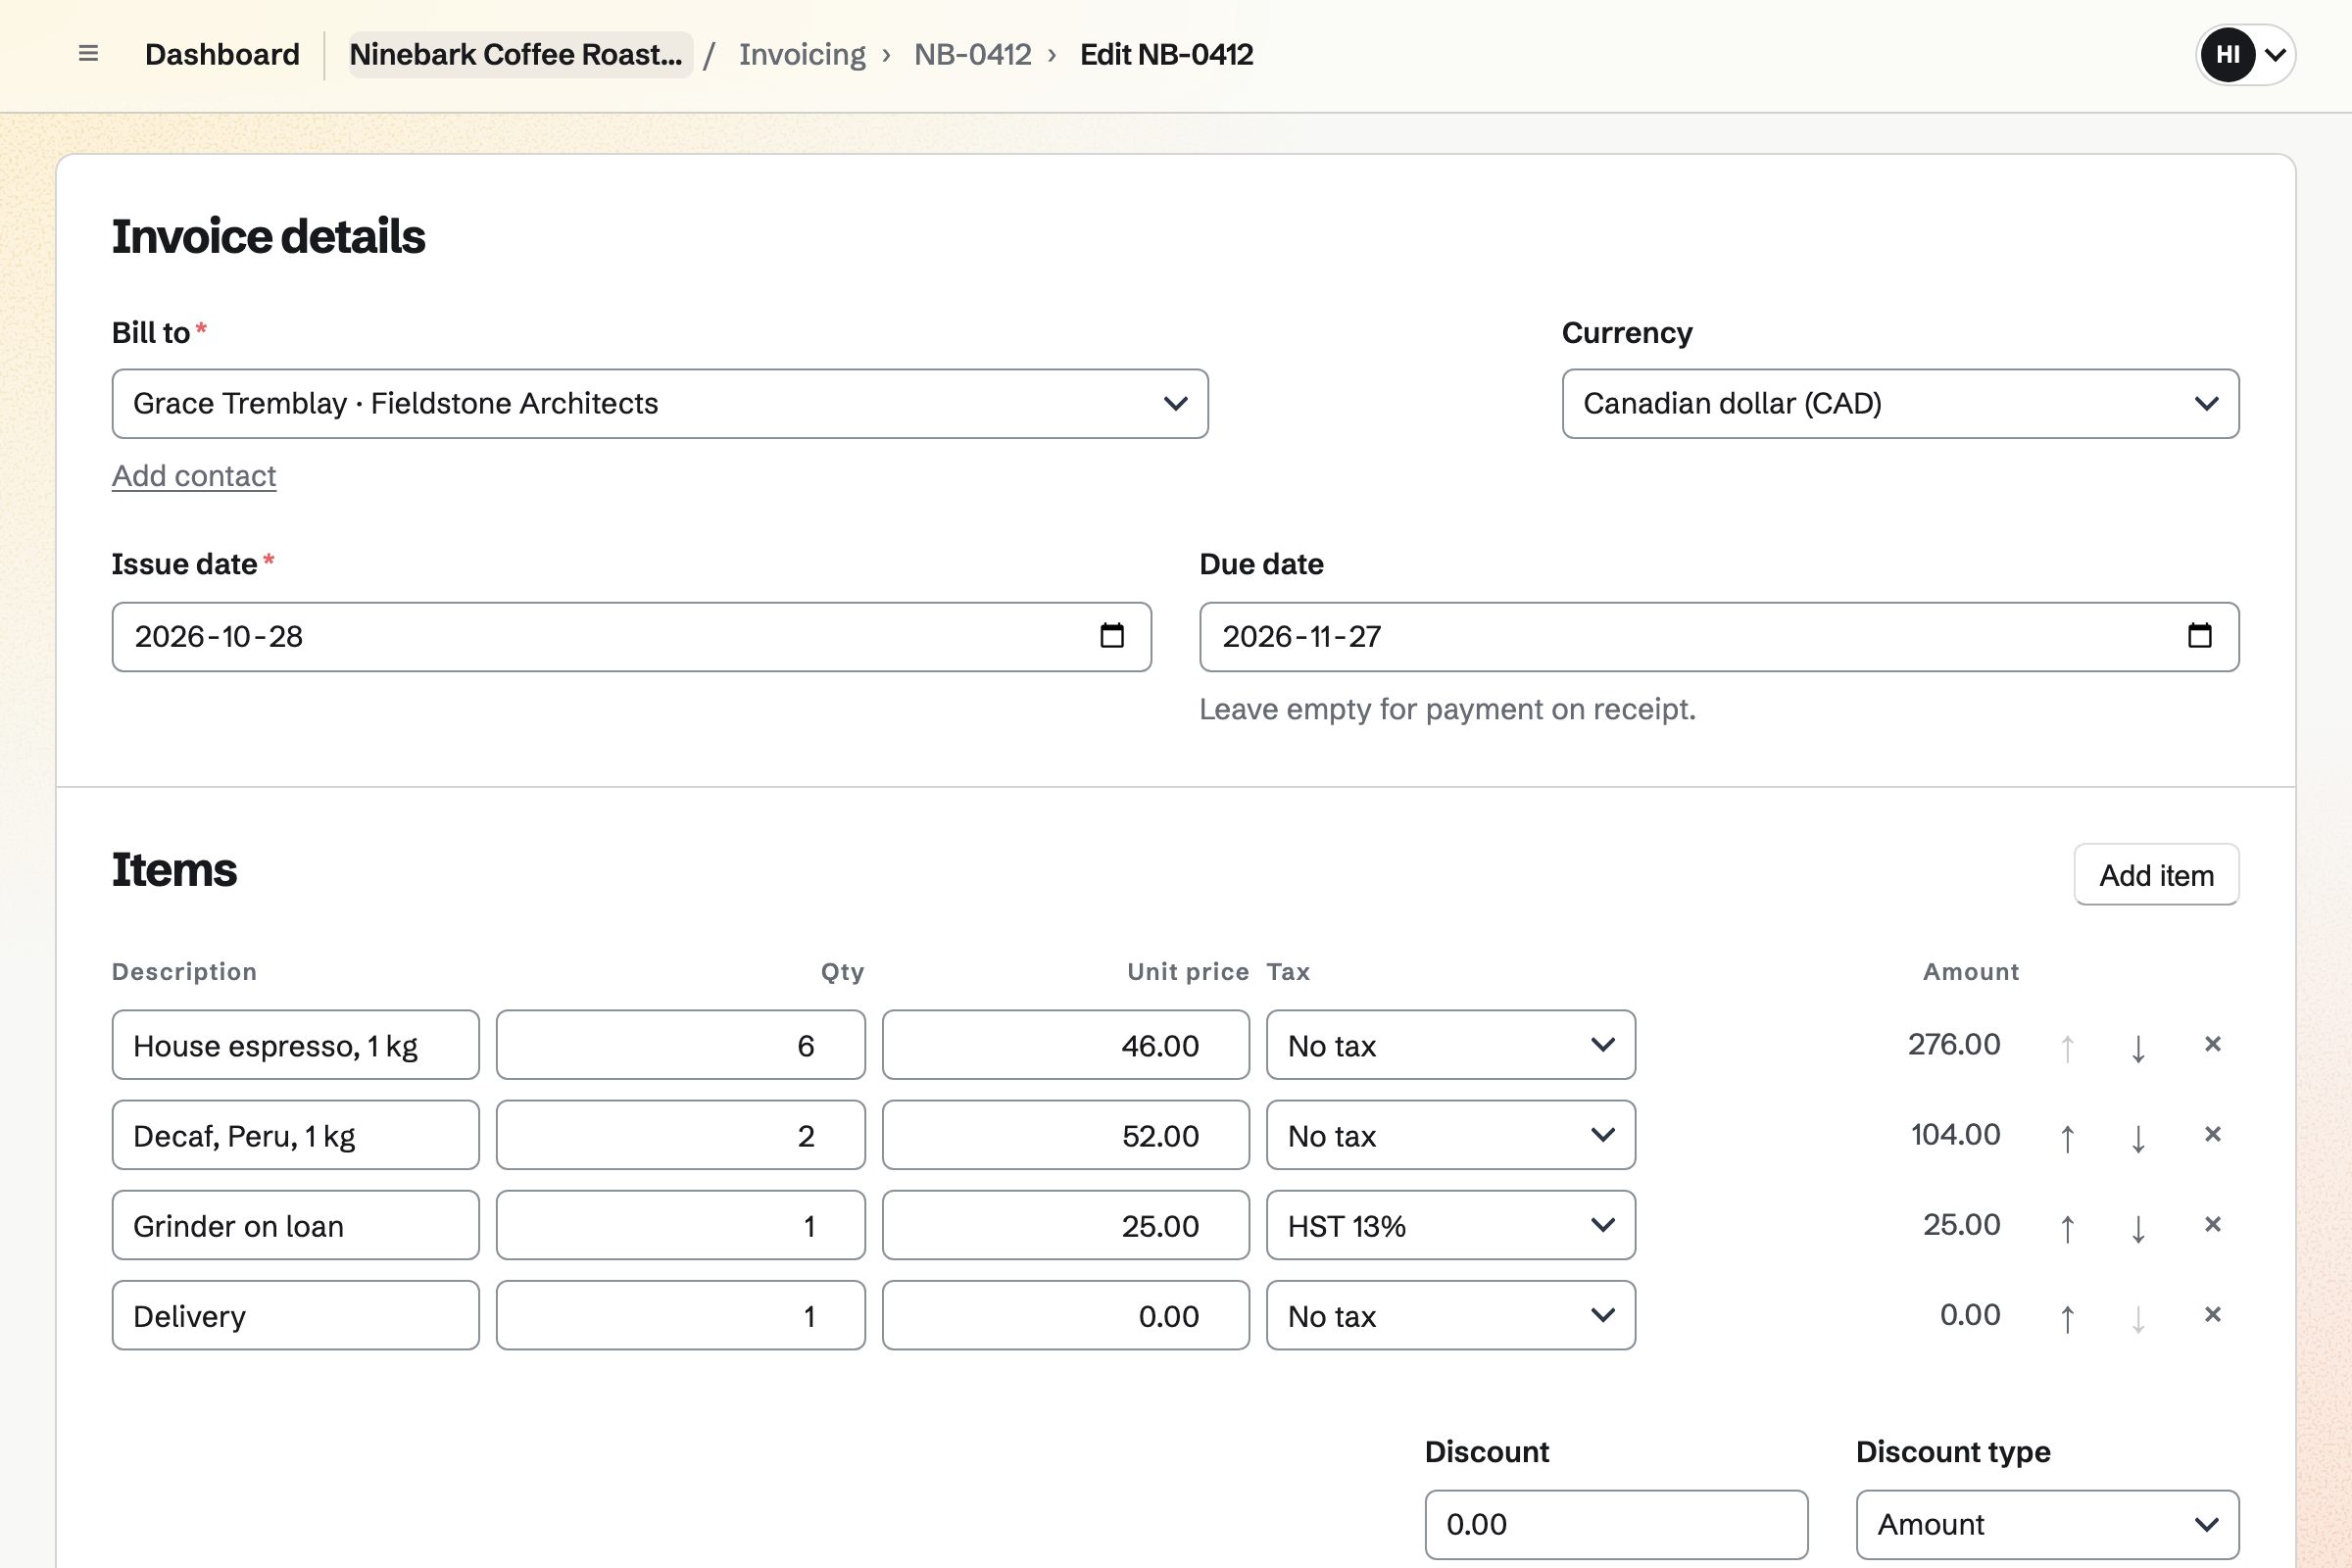The height and width of the screenshot is (1568, 2352).
Task: Remove the Decaf, Peru line item
Action: [x=2212, y=1134]
